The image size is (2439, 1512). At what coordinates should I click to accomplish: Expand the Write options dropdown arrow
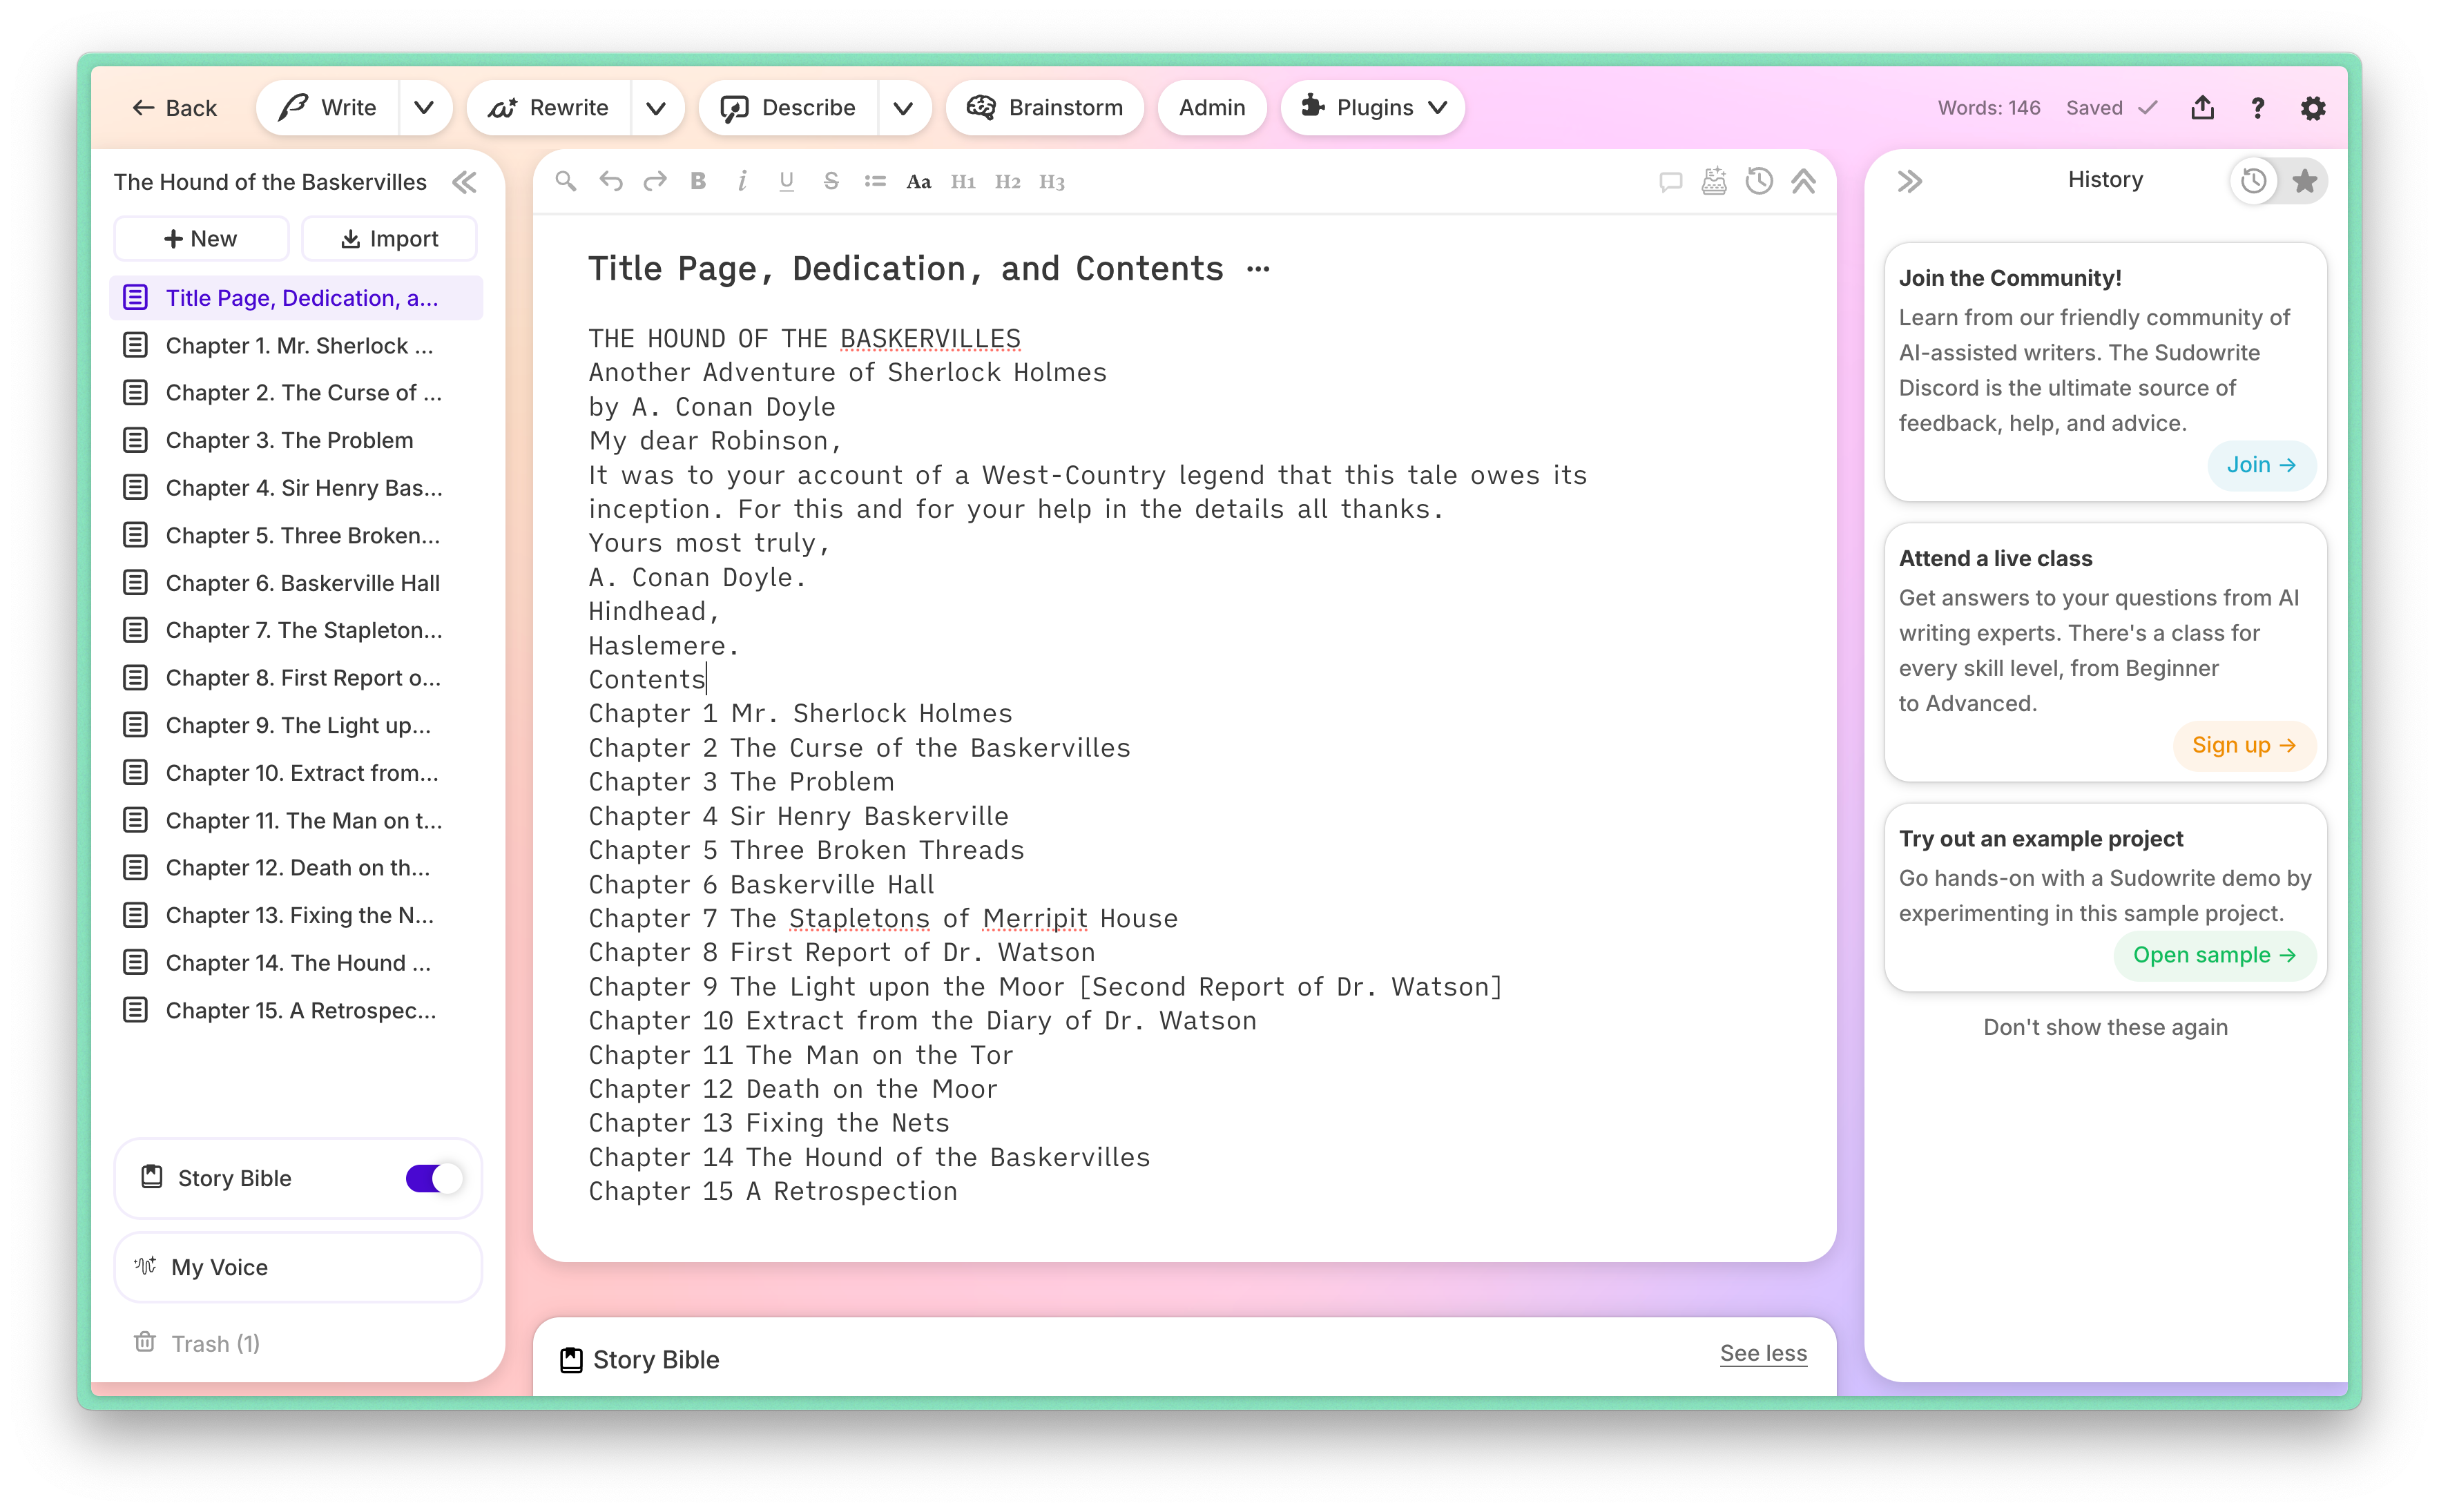(424, 108)
